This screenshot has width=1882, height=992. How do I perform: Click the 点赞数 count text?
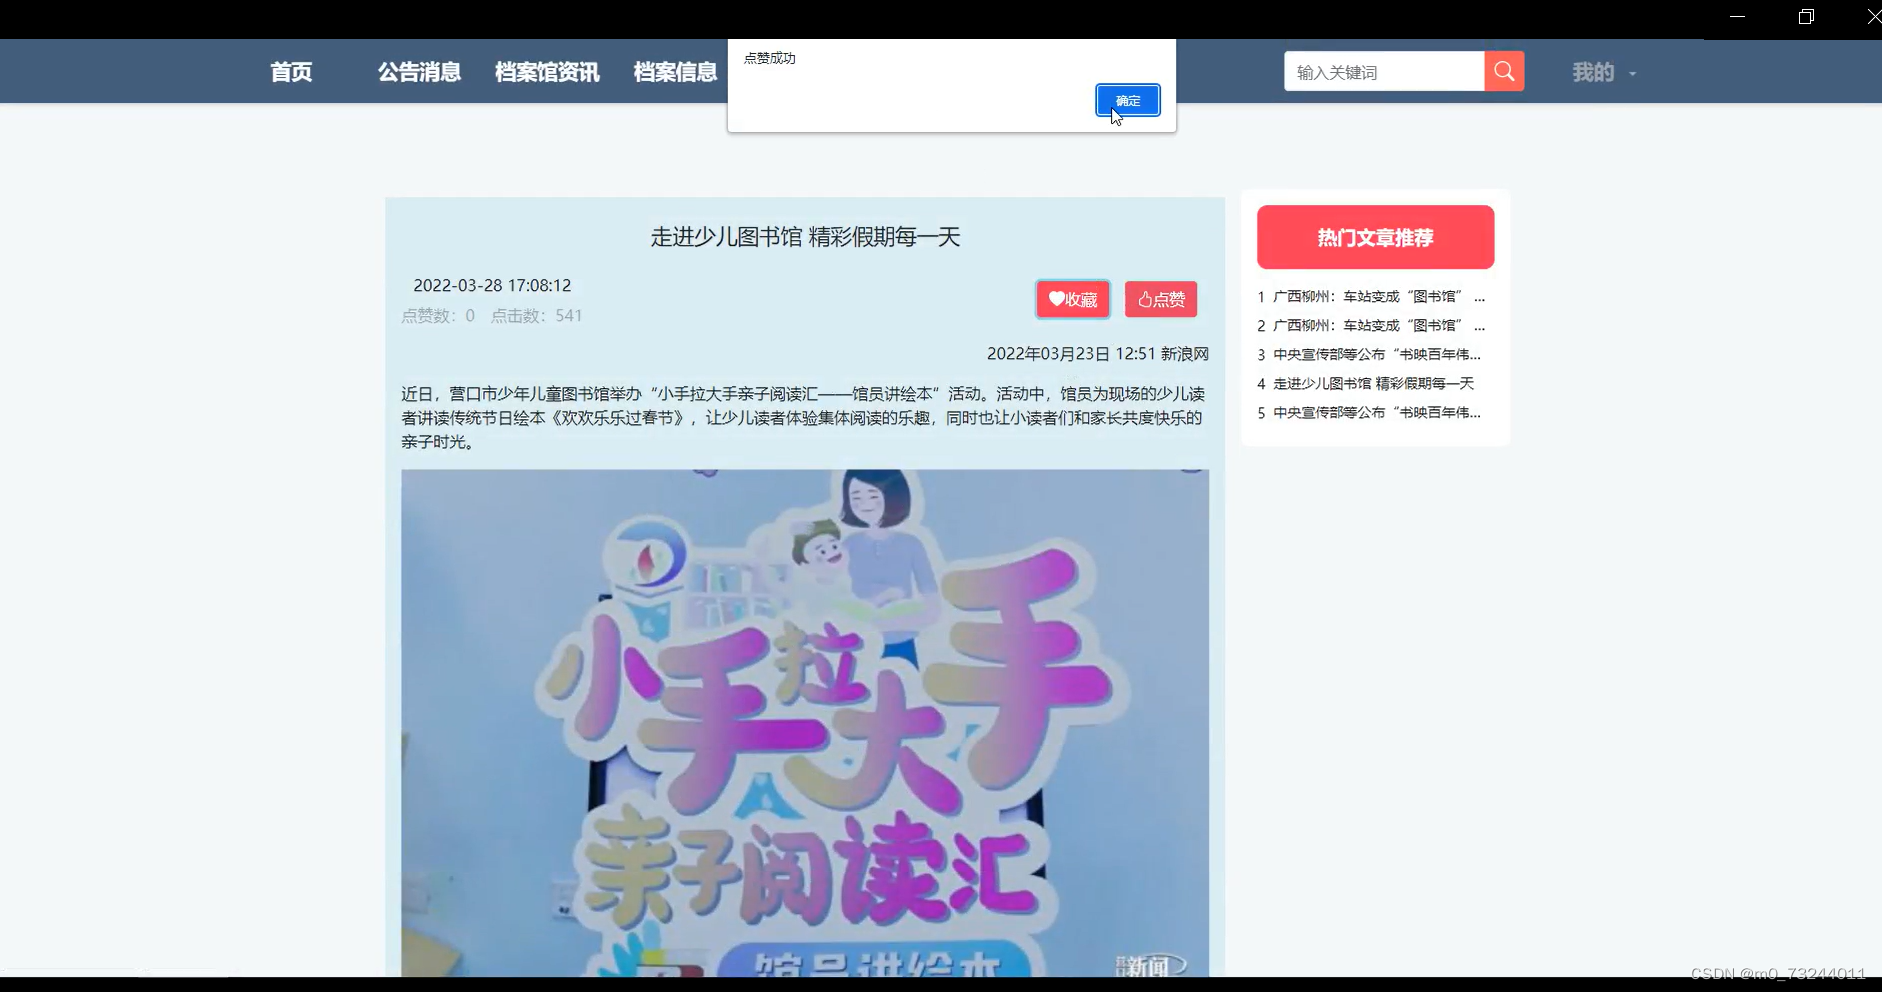coord(438,316)
